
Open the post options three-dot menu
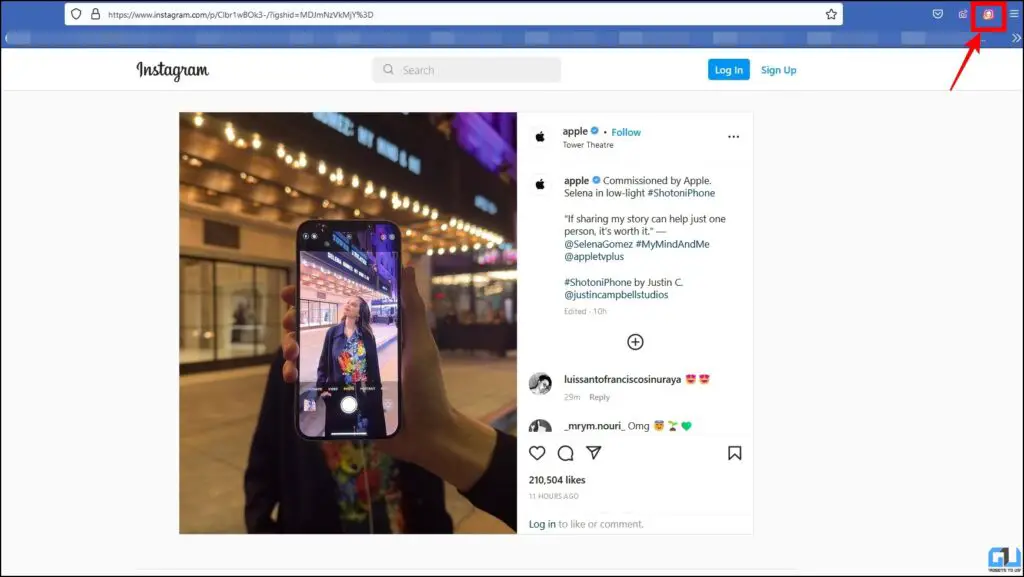tap(733, 137)
